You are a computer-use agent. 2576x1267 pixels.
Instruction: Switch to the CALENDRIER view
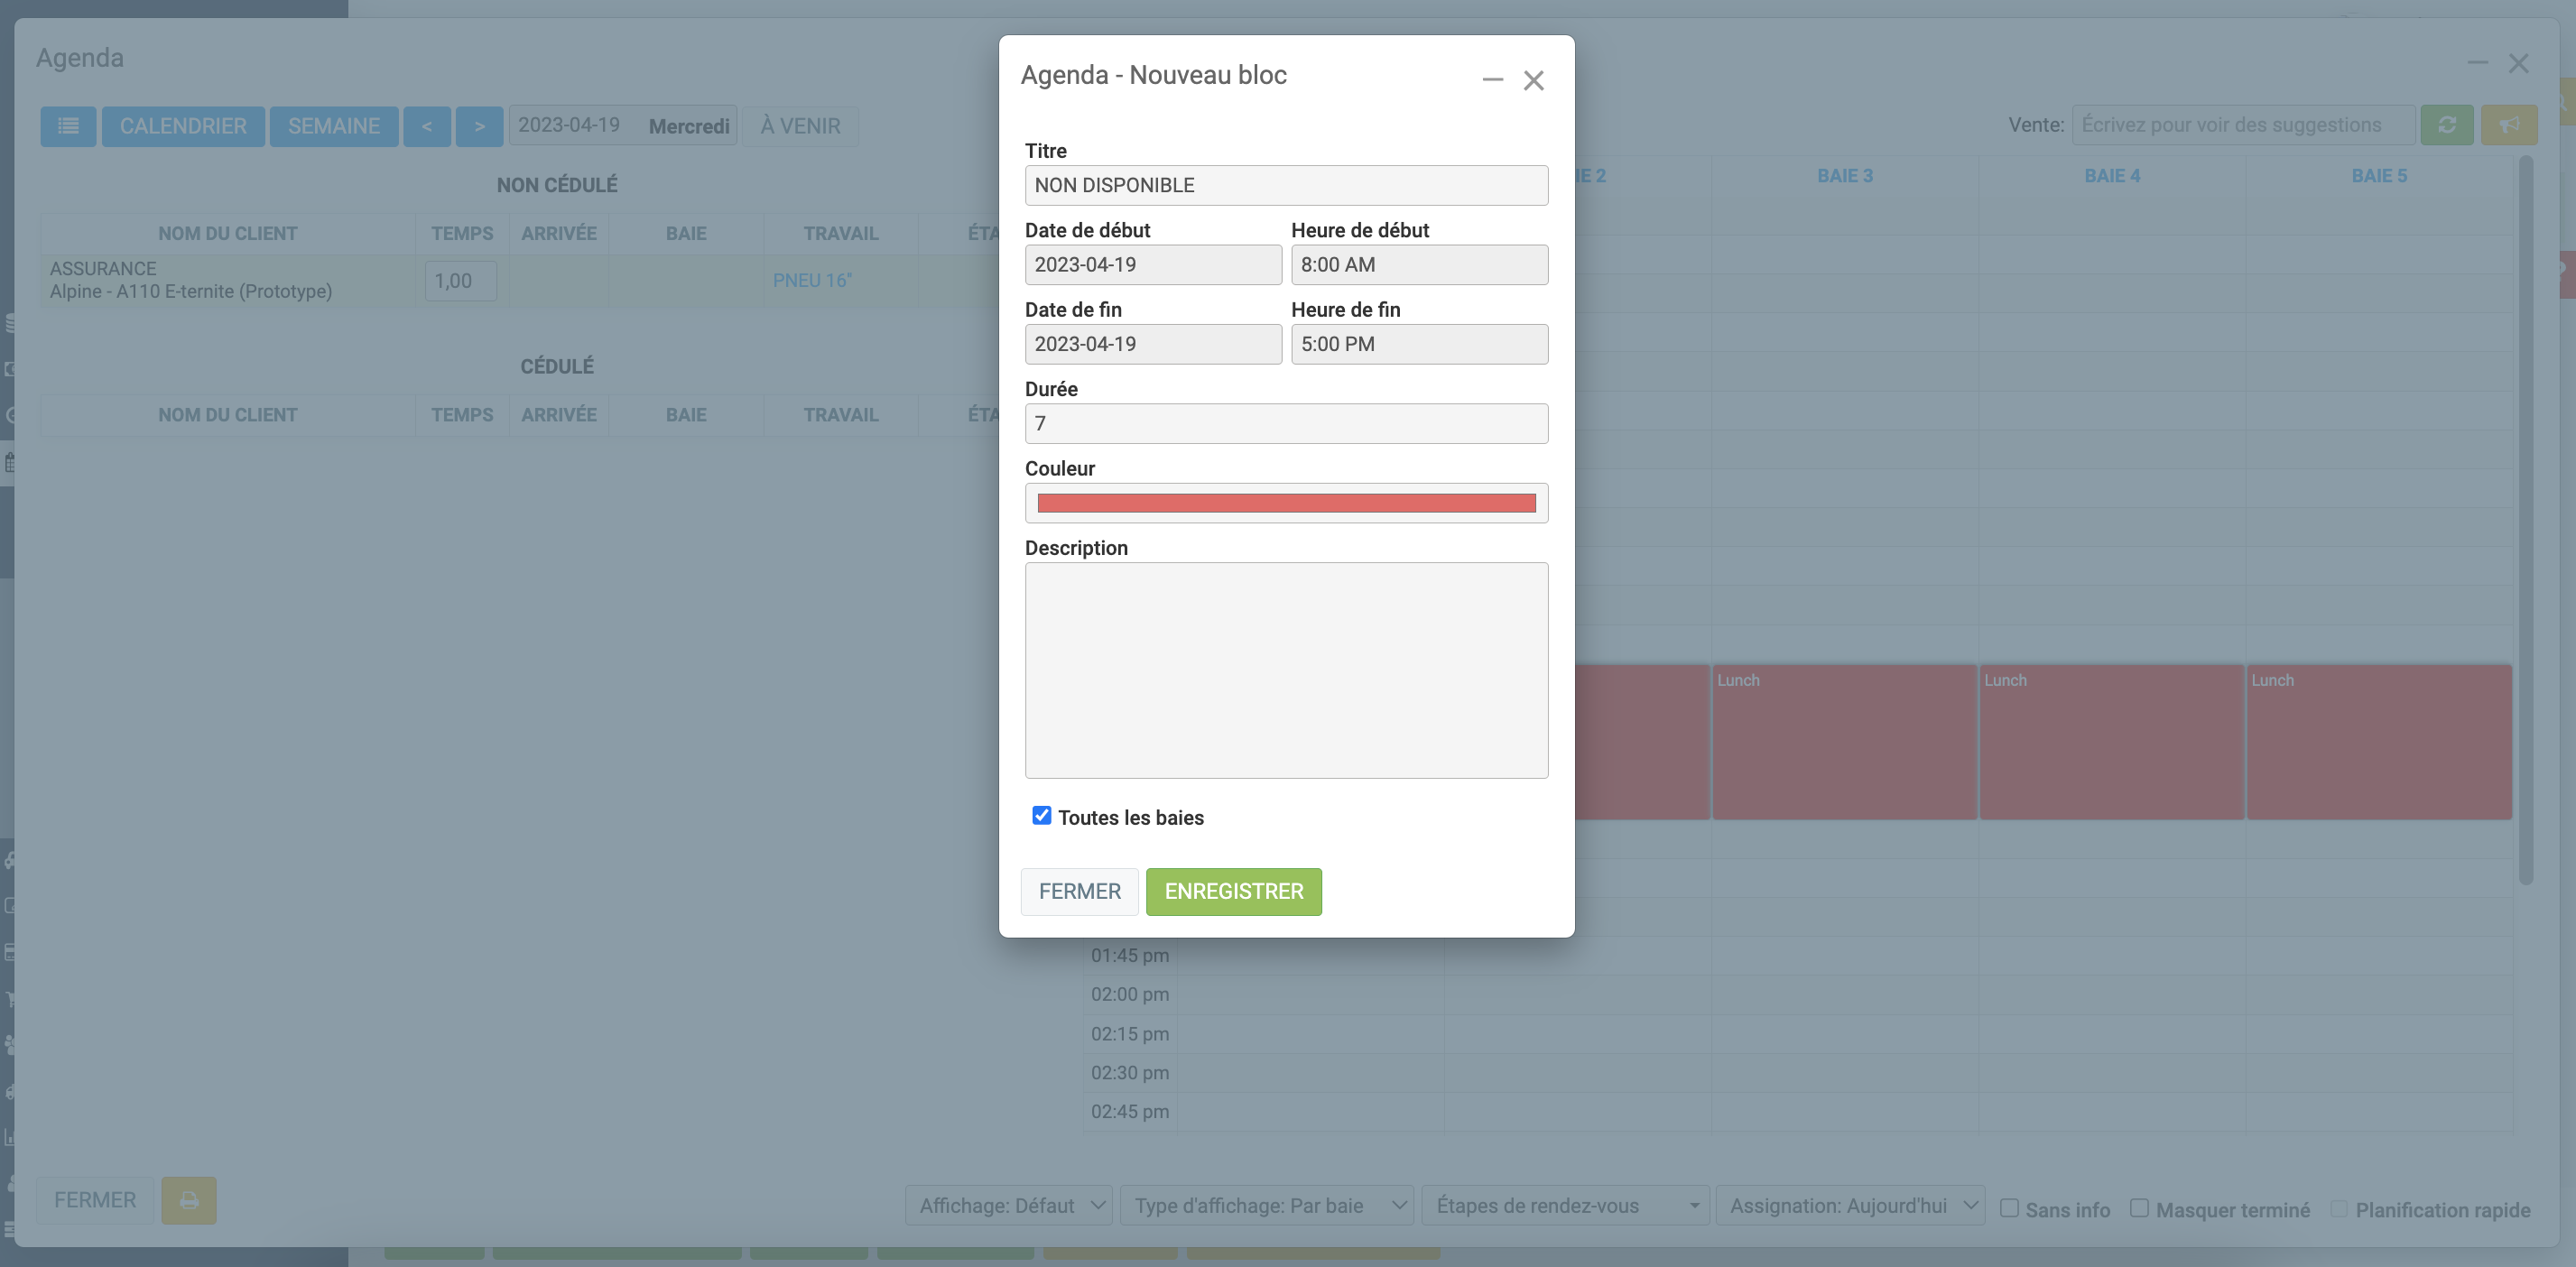pyautogui.click(x=183, y=126)
